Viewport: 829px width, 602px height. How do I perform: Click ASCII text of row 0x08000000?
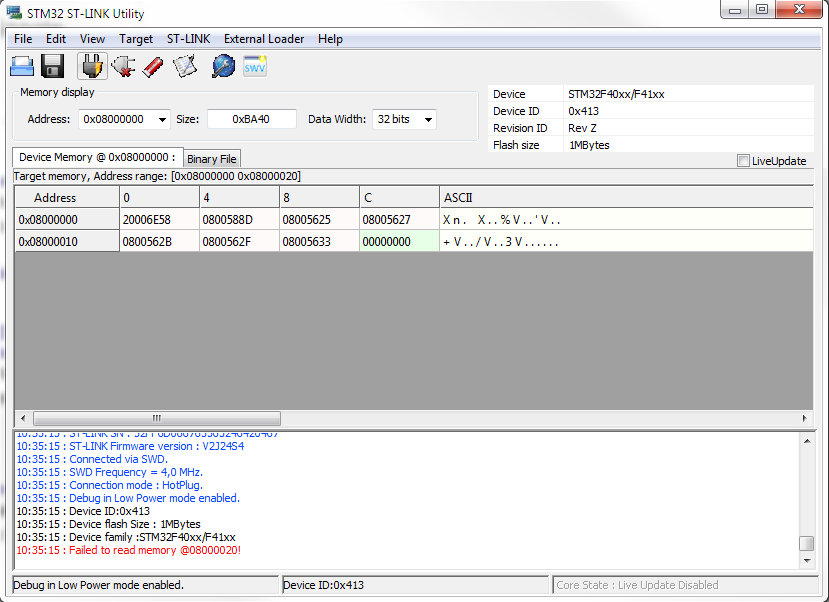pos(502,220)
